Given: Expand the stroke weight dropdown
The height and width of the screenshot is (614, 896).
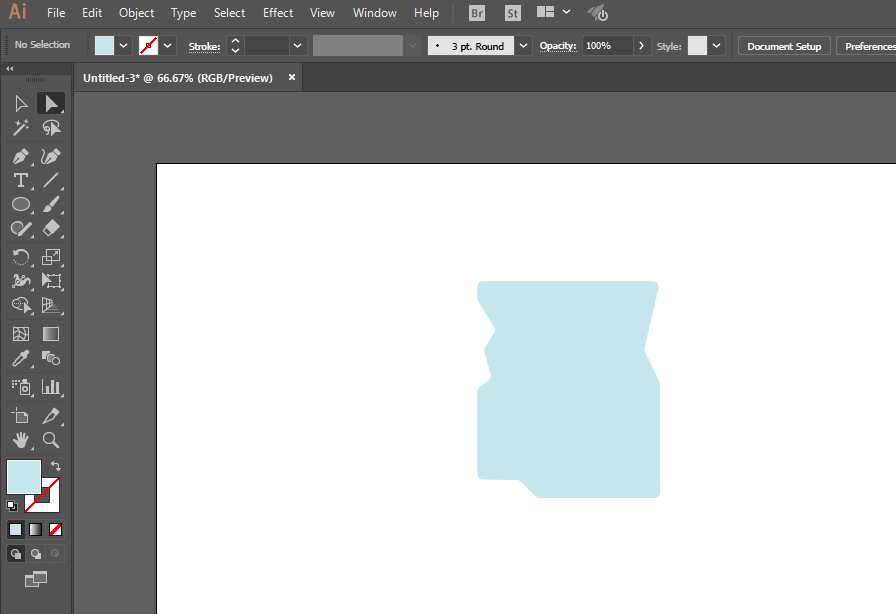Looking at the screenshot, I should 297,46.
